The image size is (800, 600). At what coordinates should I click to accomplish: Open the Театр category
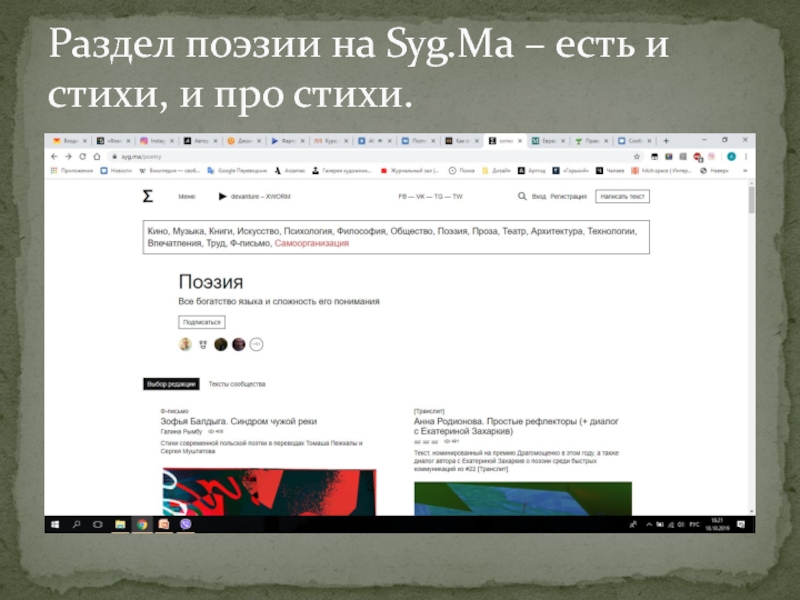tap(514, 231)
